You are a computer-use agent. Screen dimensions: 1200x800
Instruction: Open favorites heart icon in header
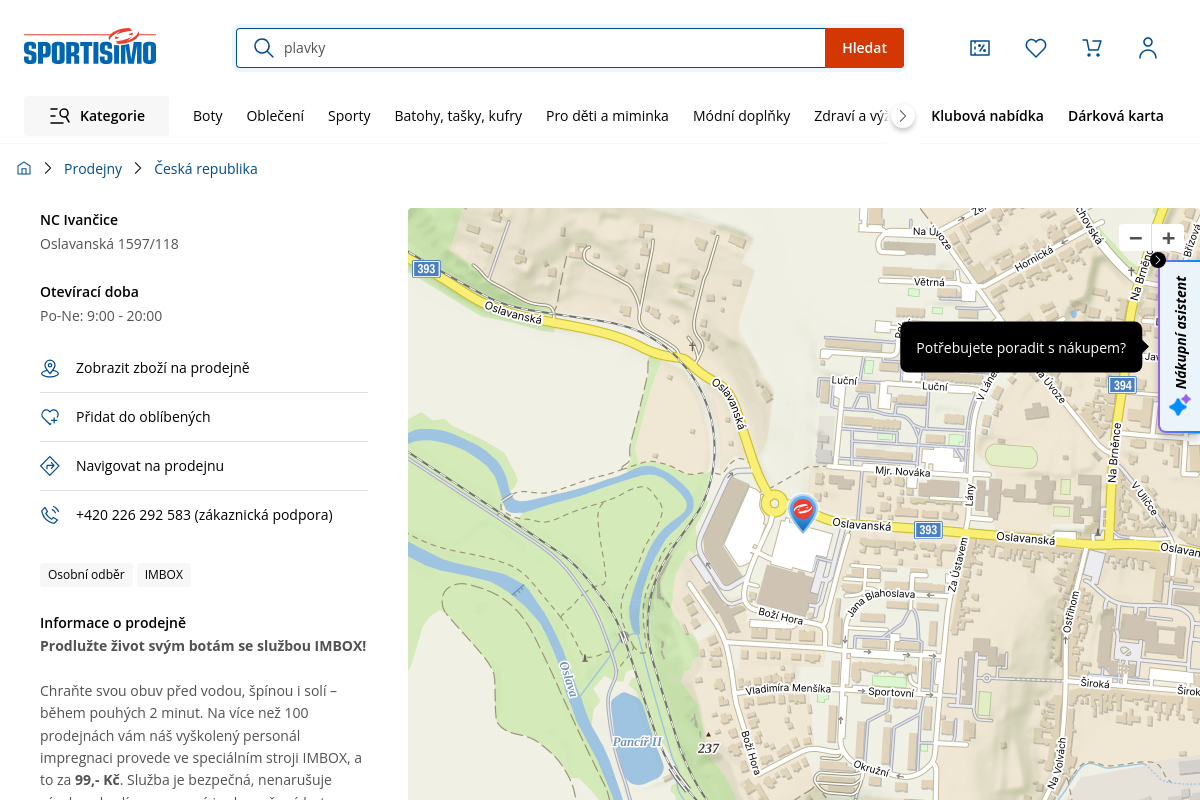pyautogui.click(x=1036, y=48)
